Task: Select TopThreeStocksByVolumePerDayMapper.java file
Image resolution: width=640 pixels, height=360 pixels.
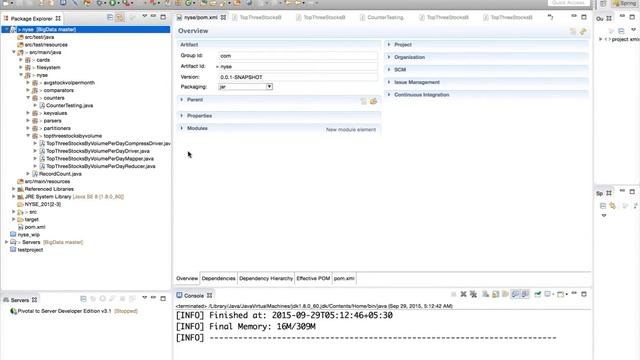Action: [x=100, y=159]
